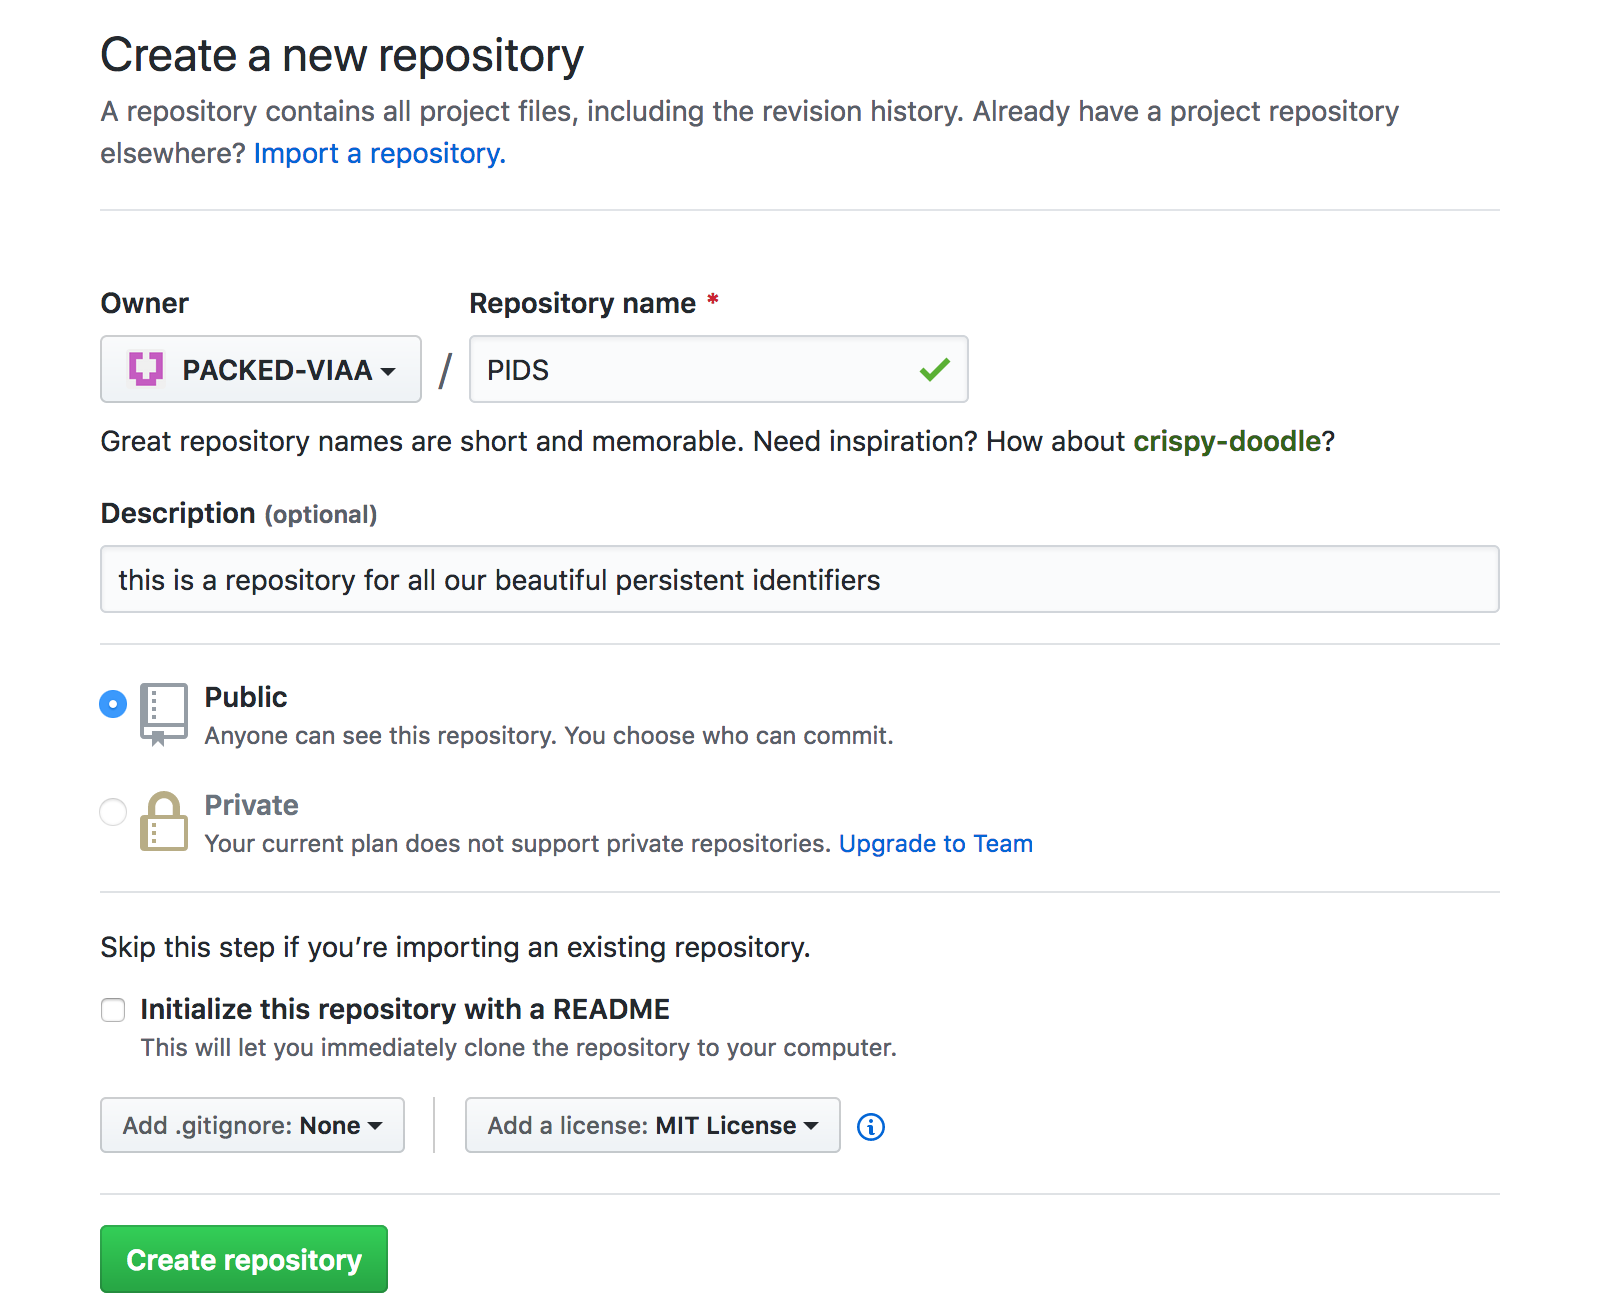Click the 'Create a new repository' heading

342,55
